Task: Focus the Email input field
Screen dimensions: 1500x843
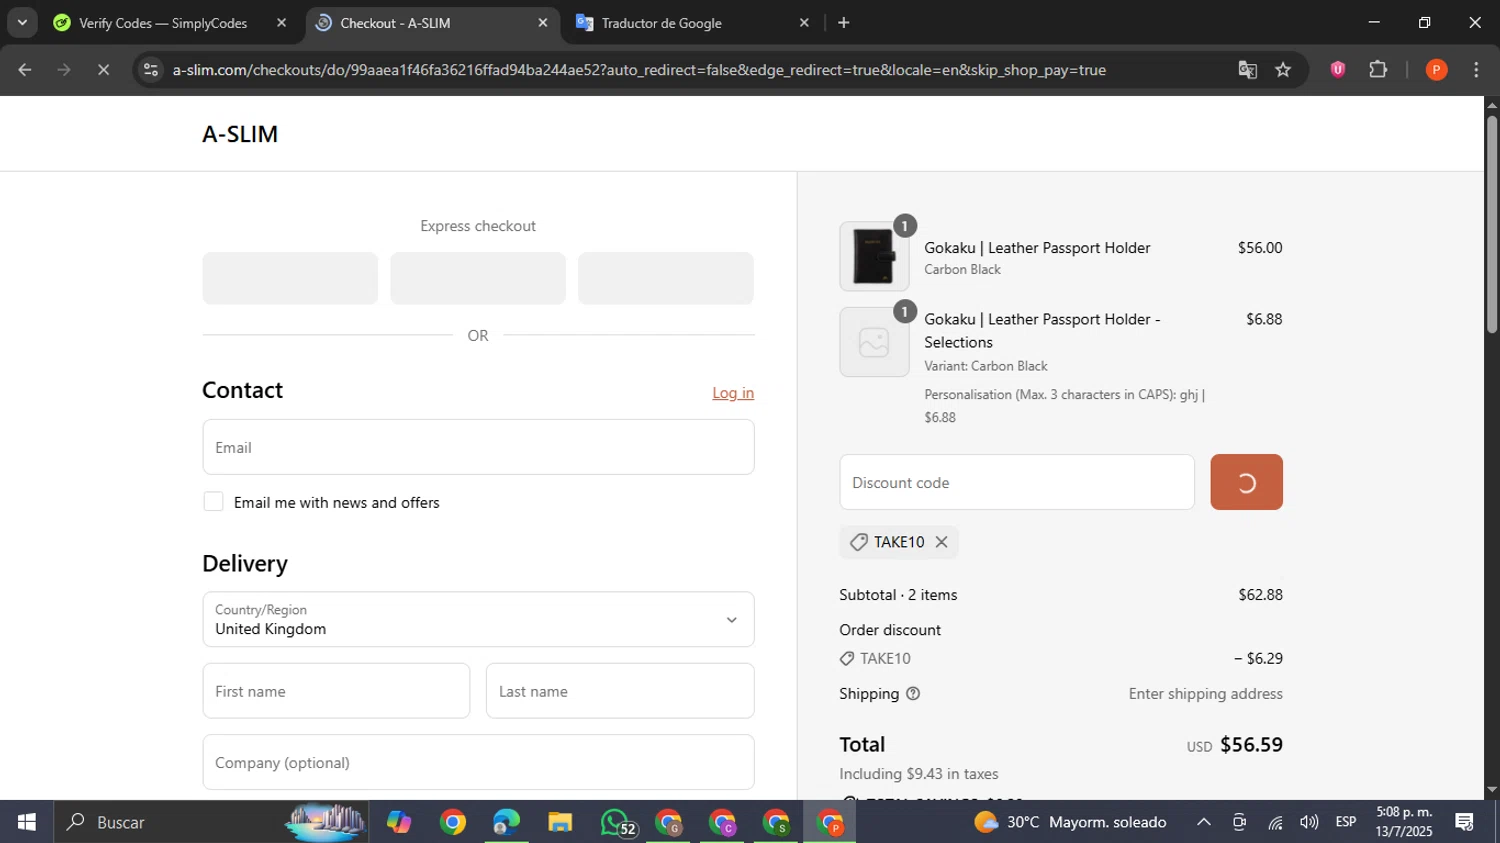Action: [478, 447]
